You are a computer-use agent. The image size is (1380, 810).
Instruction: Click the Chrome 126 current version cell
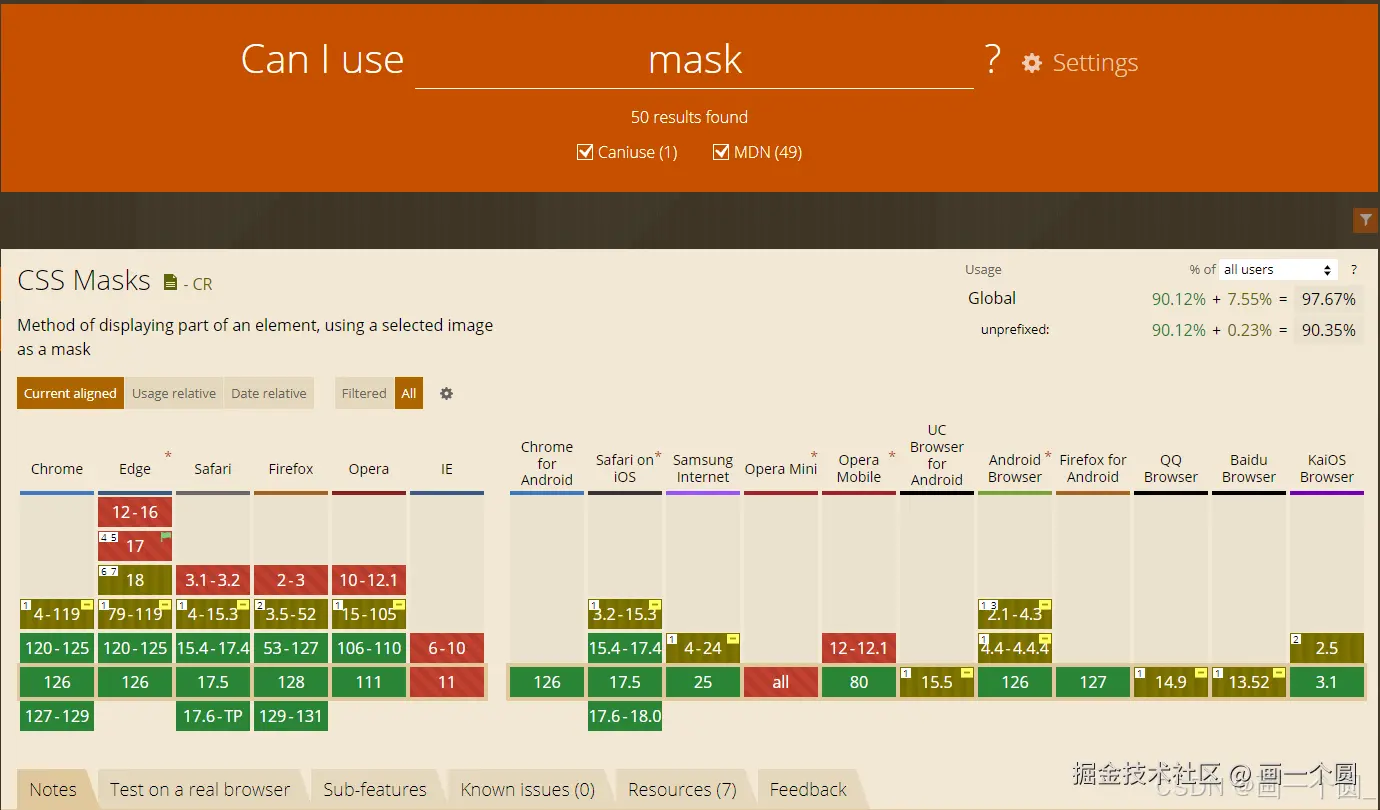(x=57, y=682)
